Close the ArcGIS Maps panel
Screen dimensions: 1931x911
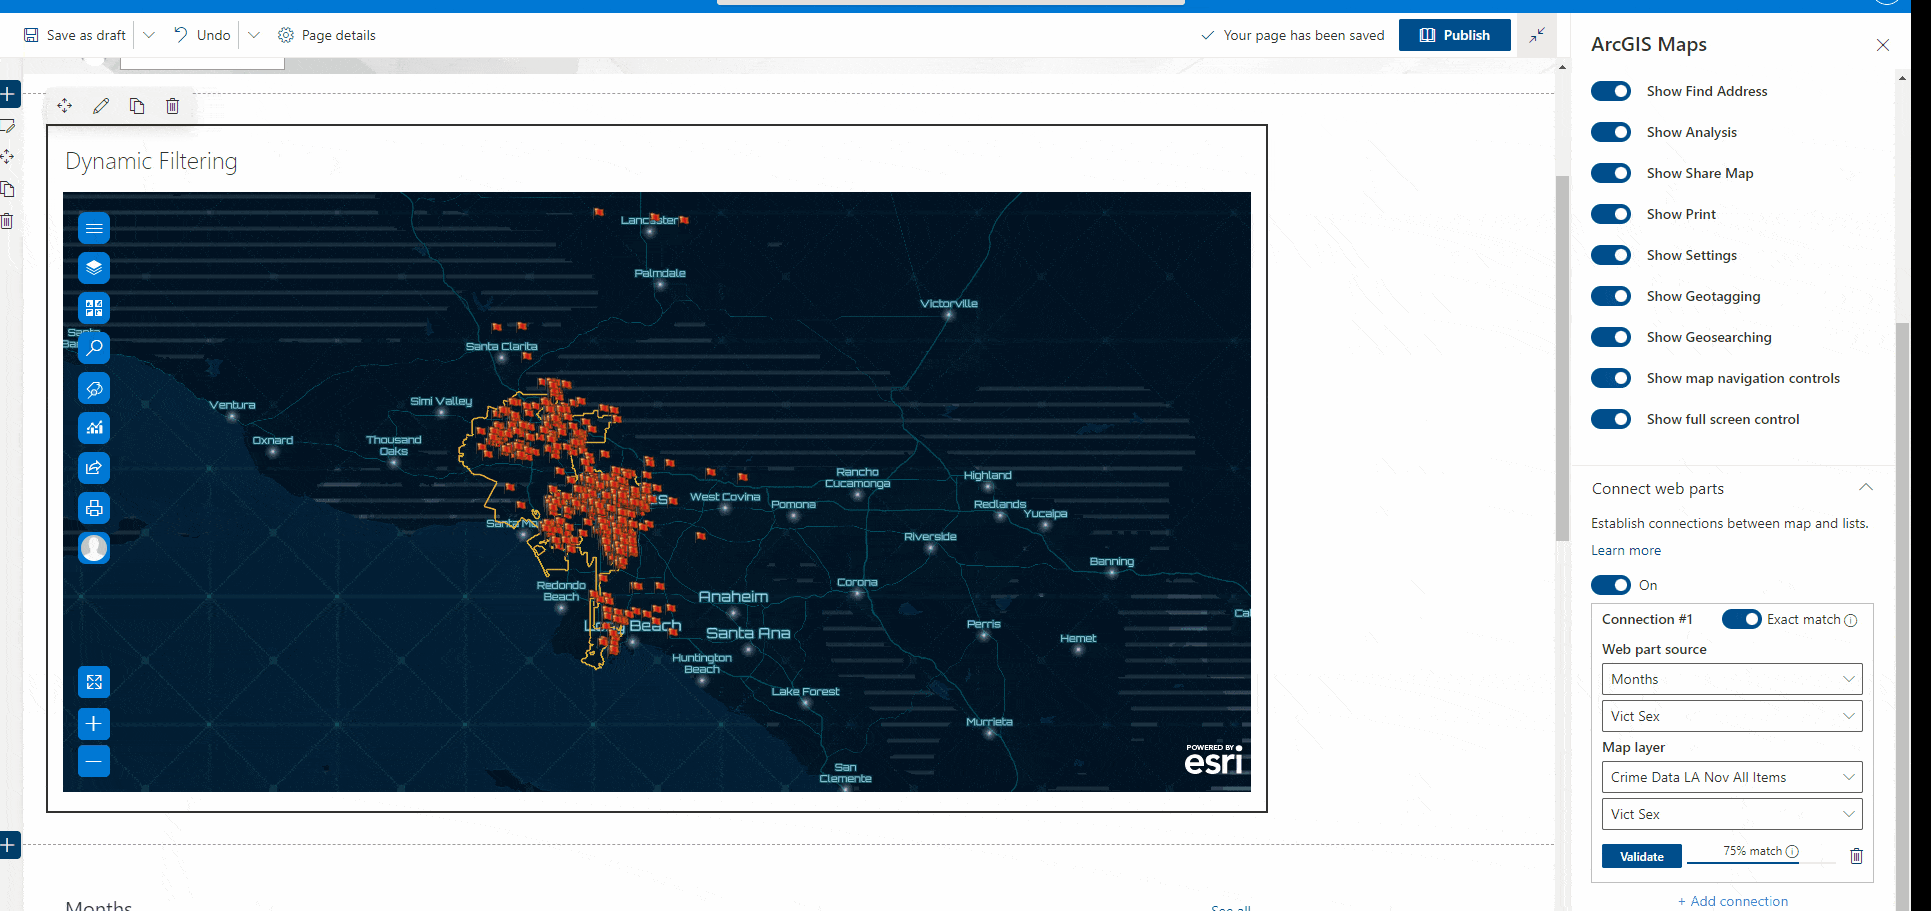point(1883,45)
